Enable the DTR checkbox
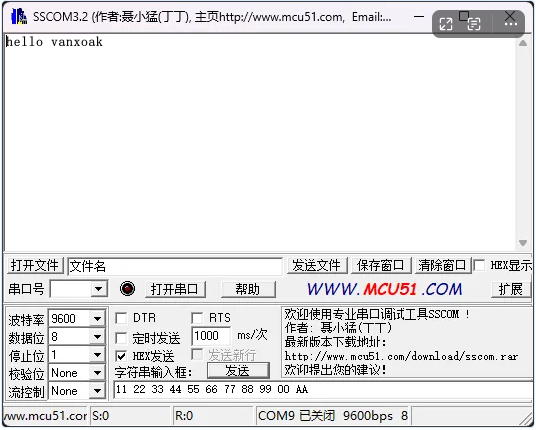The width and height of the screenshot is (536, 430). pyautogui.click(x=121, y=318)
